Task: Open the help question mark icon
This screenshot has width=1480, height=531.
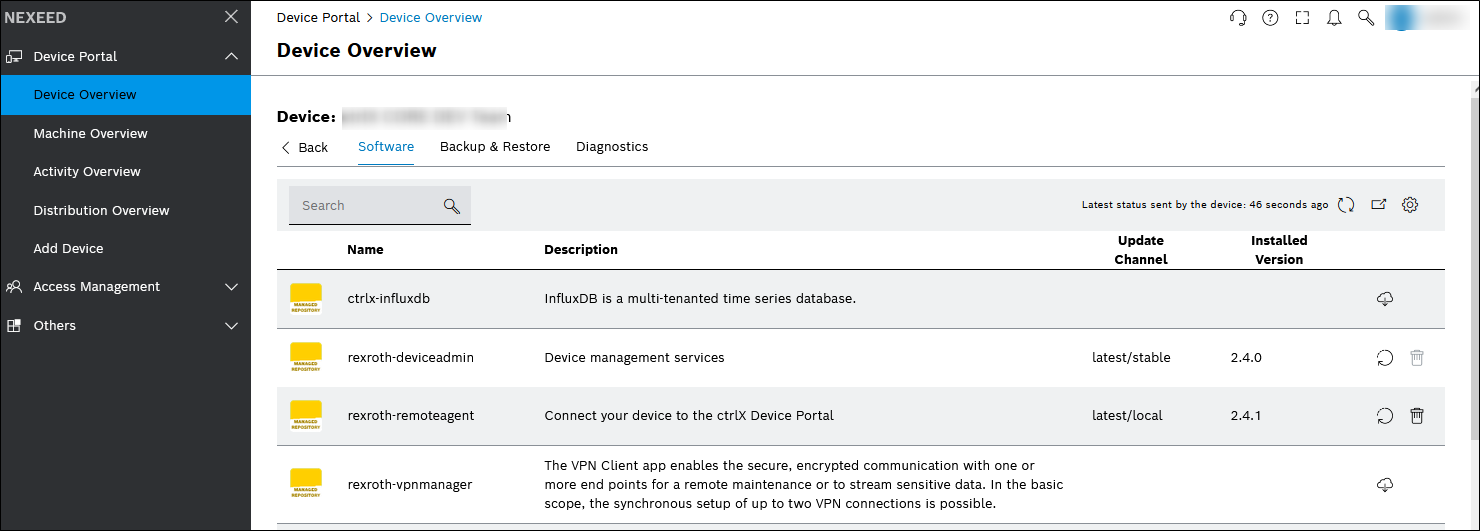Action: click(x=1270, y=18)
